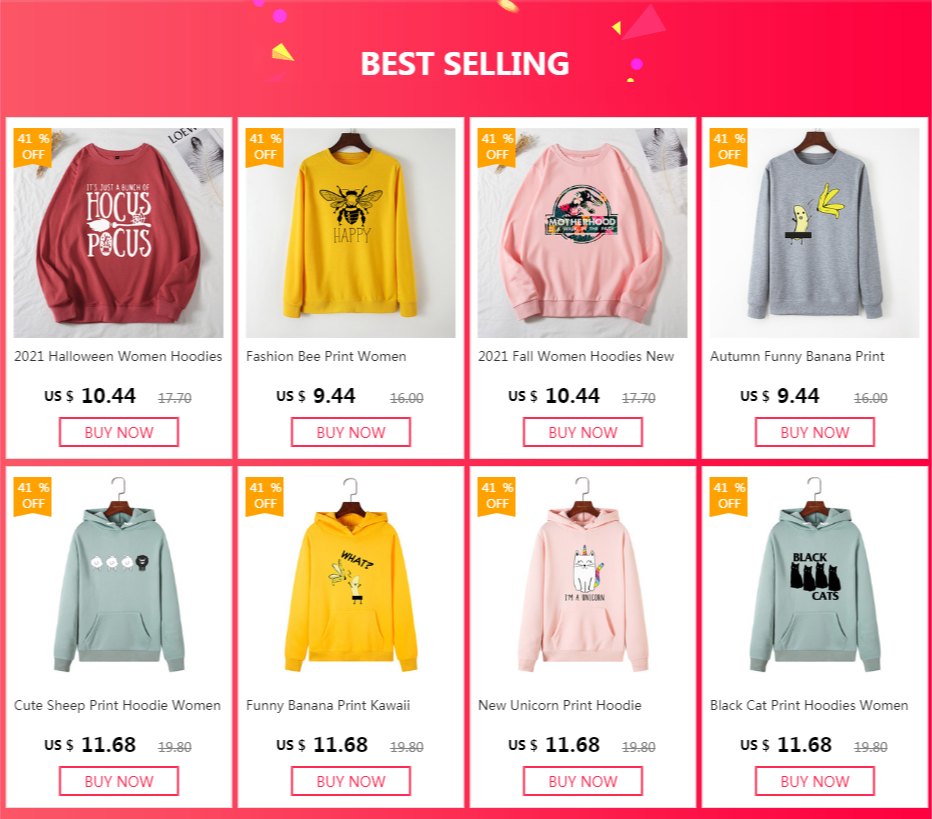Viewport: 932px width, 819px height.
Task: Click Buy Now under Funny Banana Print Kawaii
Action: [351, 781]
